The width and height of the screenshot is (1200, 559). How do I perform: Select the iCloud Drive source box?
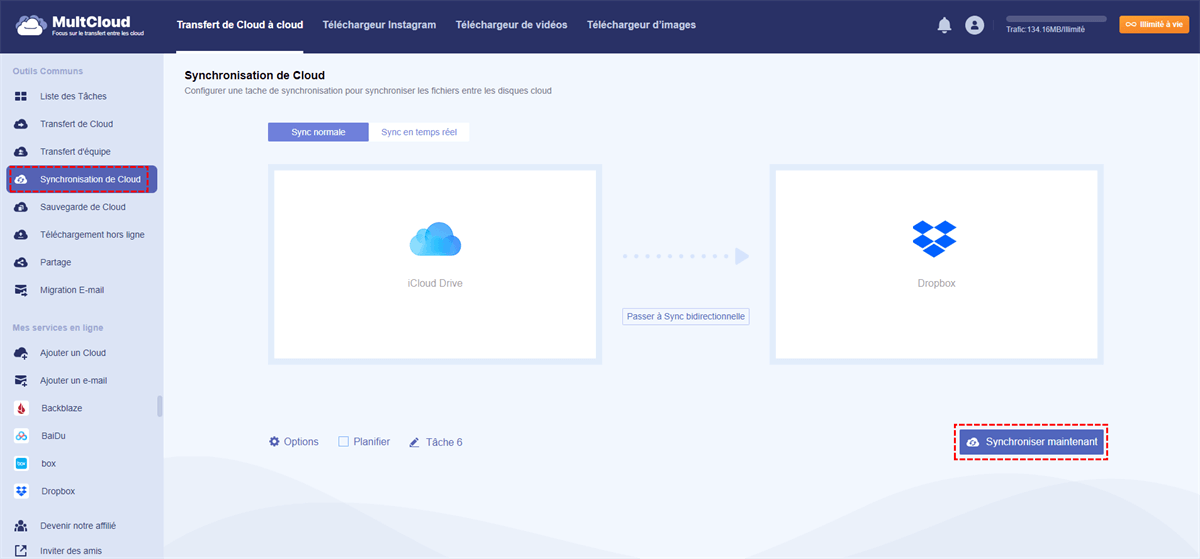point(435,264)
